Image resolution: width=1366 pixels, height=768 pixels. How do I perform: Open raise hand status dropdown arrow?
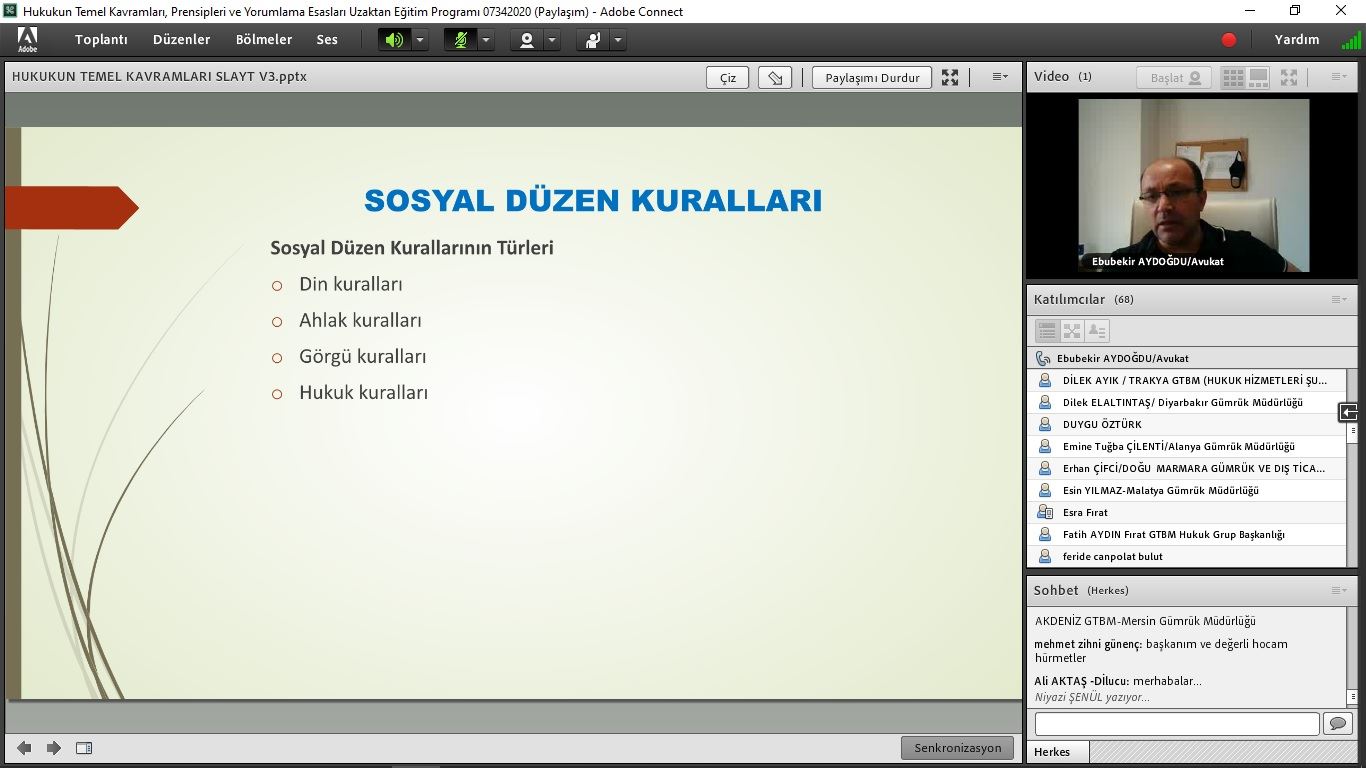618,40
